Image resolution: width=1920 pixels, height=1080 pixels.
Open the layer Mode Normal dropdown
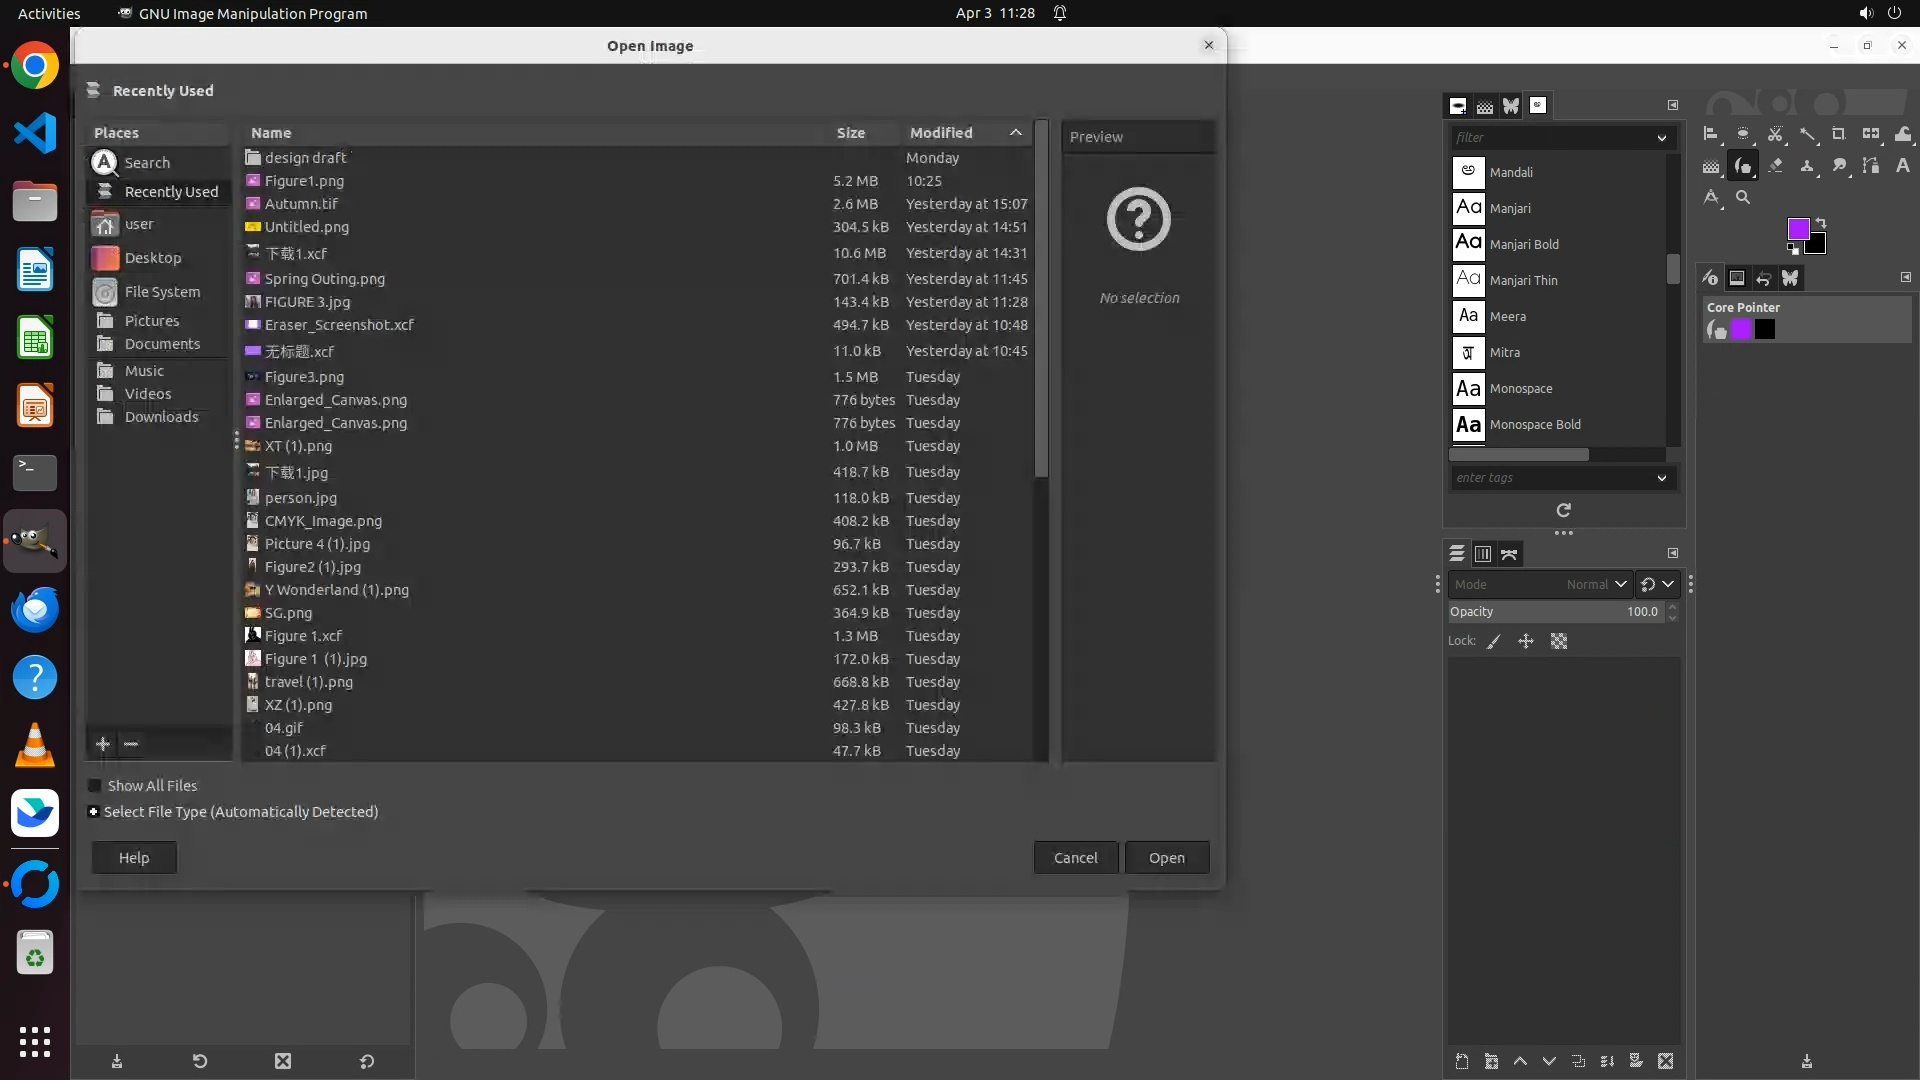click(x=1620, y=585)
